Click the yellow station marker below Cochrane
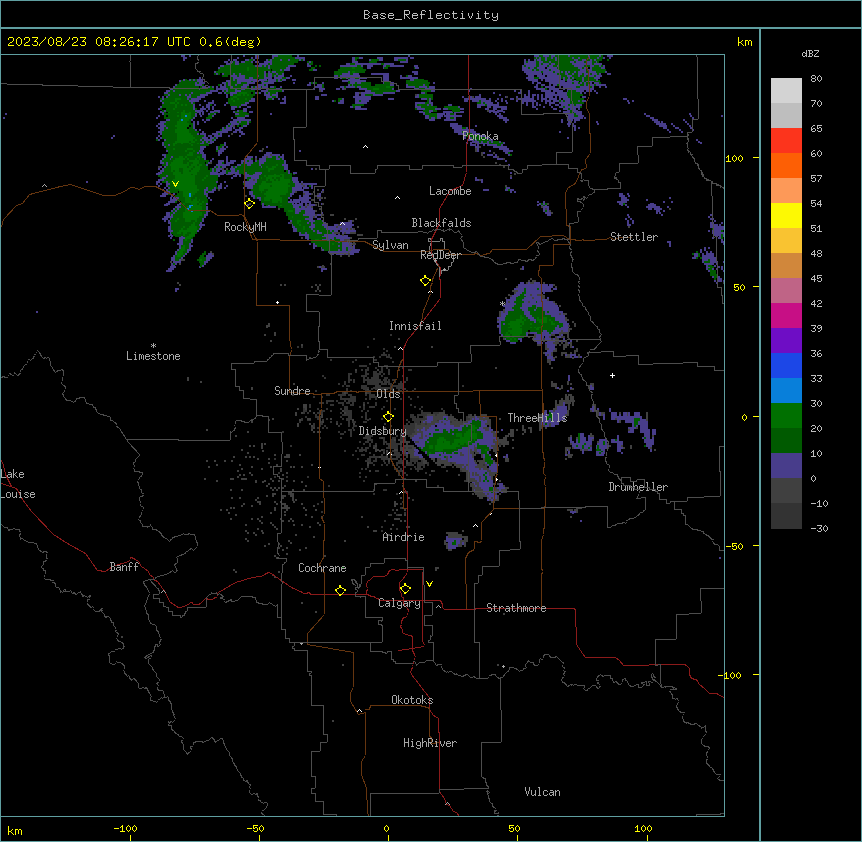 [x=340, y=590]
